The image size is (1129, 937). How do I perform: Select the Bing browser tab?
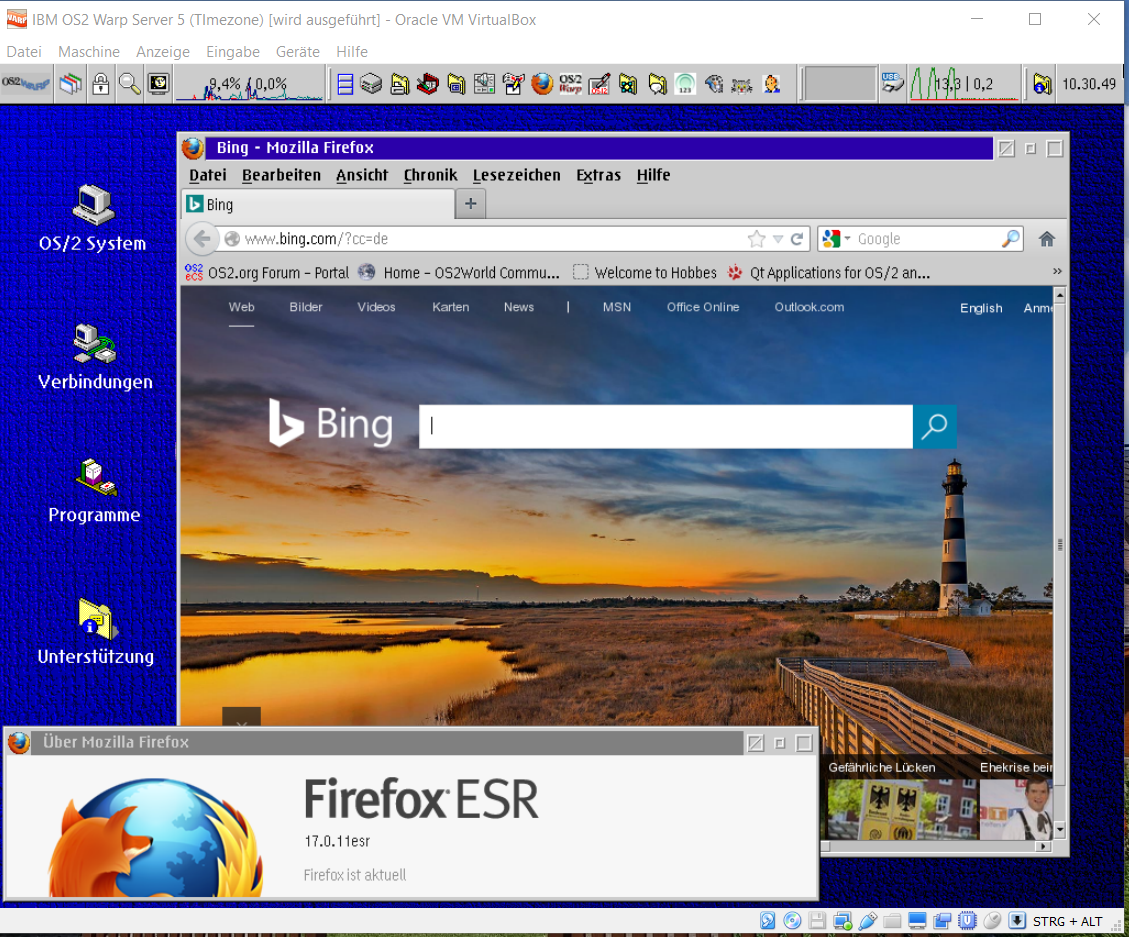319,205
